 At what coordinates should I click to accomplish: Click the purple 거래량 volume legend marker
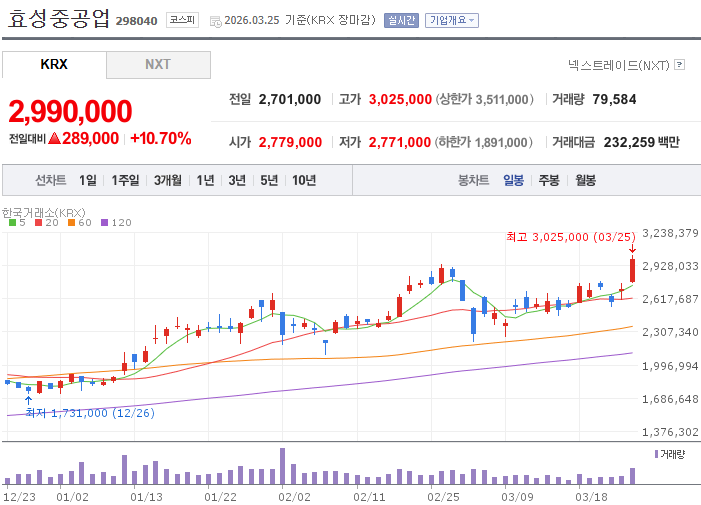point(656,454)
